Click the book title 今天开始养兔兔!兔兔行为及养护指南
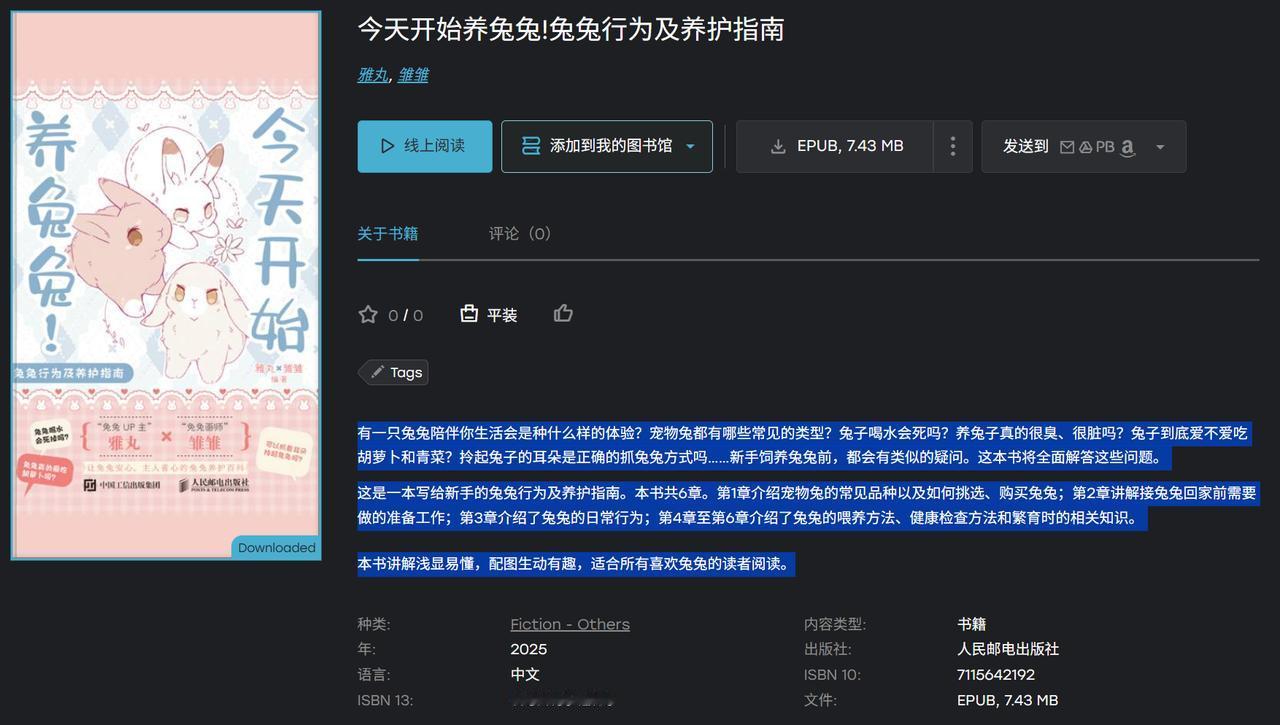 pos(571,29)
